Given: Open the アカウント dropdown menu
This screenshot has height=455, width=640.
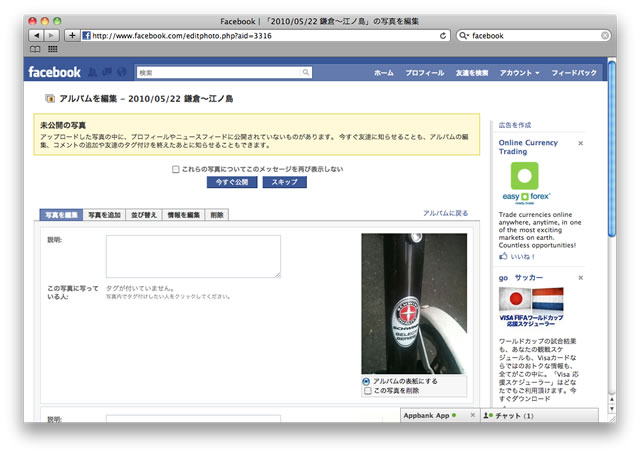Looking at the screenshot, I should (519, 73).
